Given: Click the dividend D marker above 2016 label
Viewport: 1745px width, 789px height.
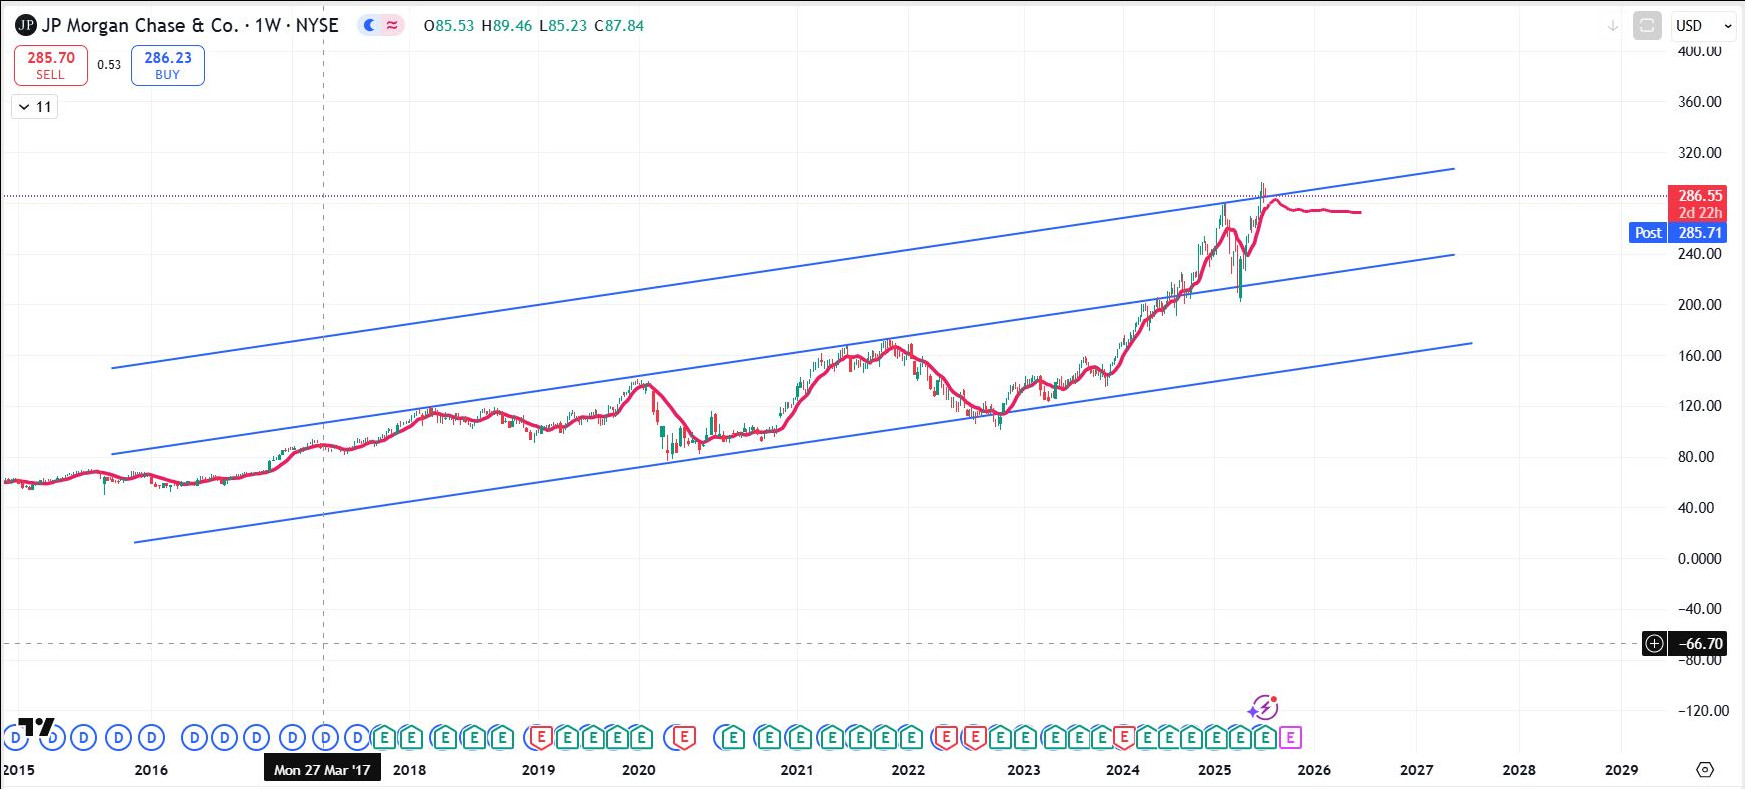Looking at the screenshot, I should (x=151, y=738).
